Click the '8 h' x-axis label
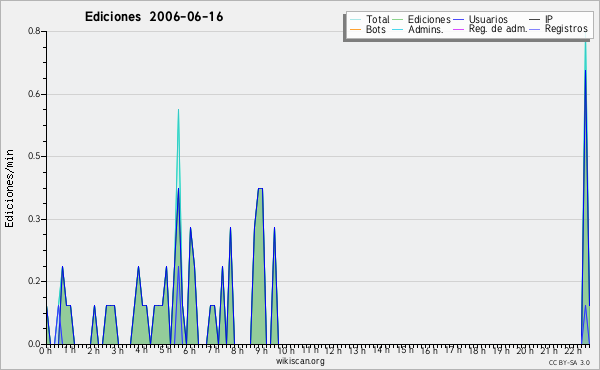The image size is (600, 370). tap(237, 351)
